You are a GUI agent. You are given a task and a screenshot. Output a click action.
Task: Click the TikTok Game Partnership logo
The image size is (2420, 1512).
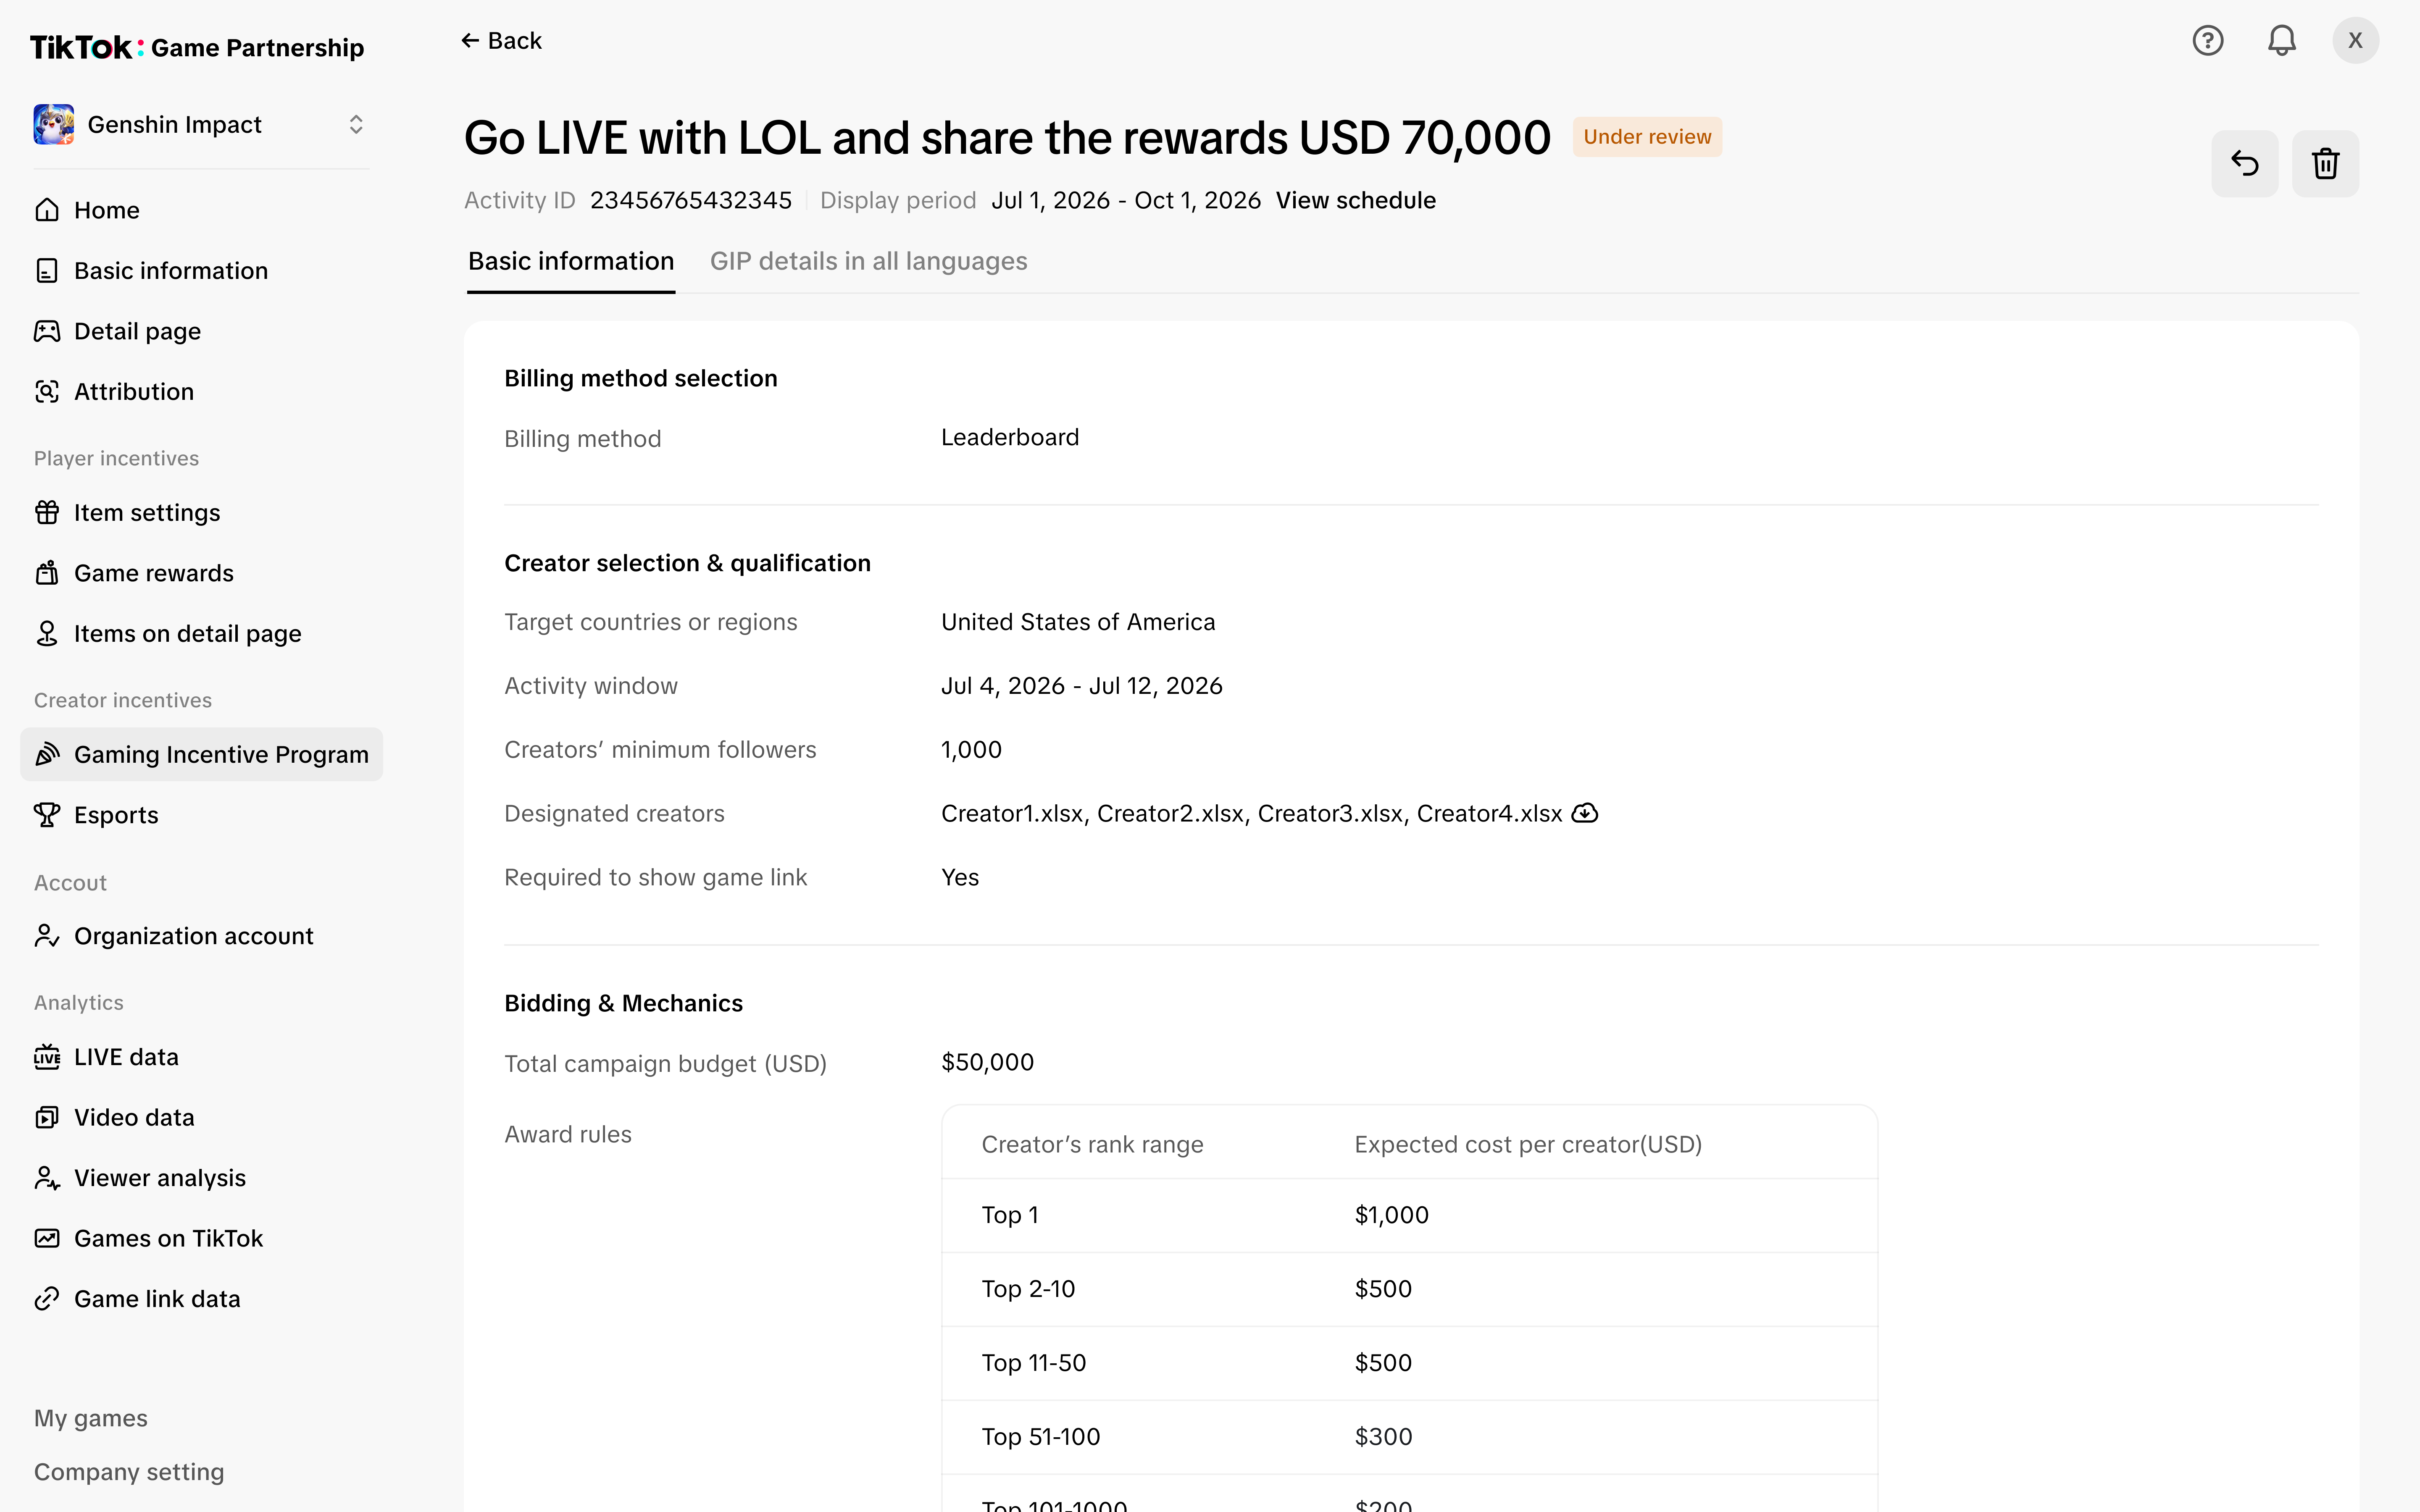point(197,47)
